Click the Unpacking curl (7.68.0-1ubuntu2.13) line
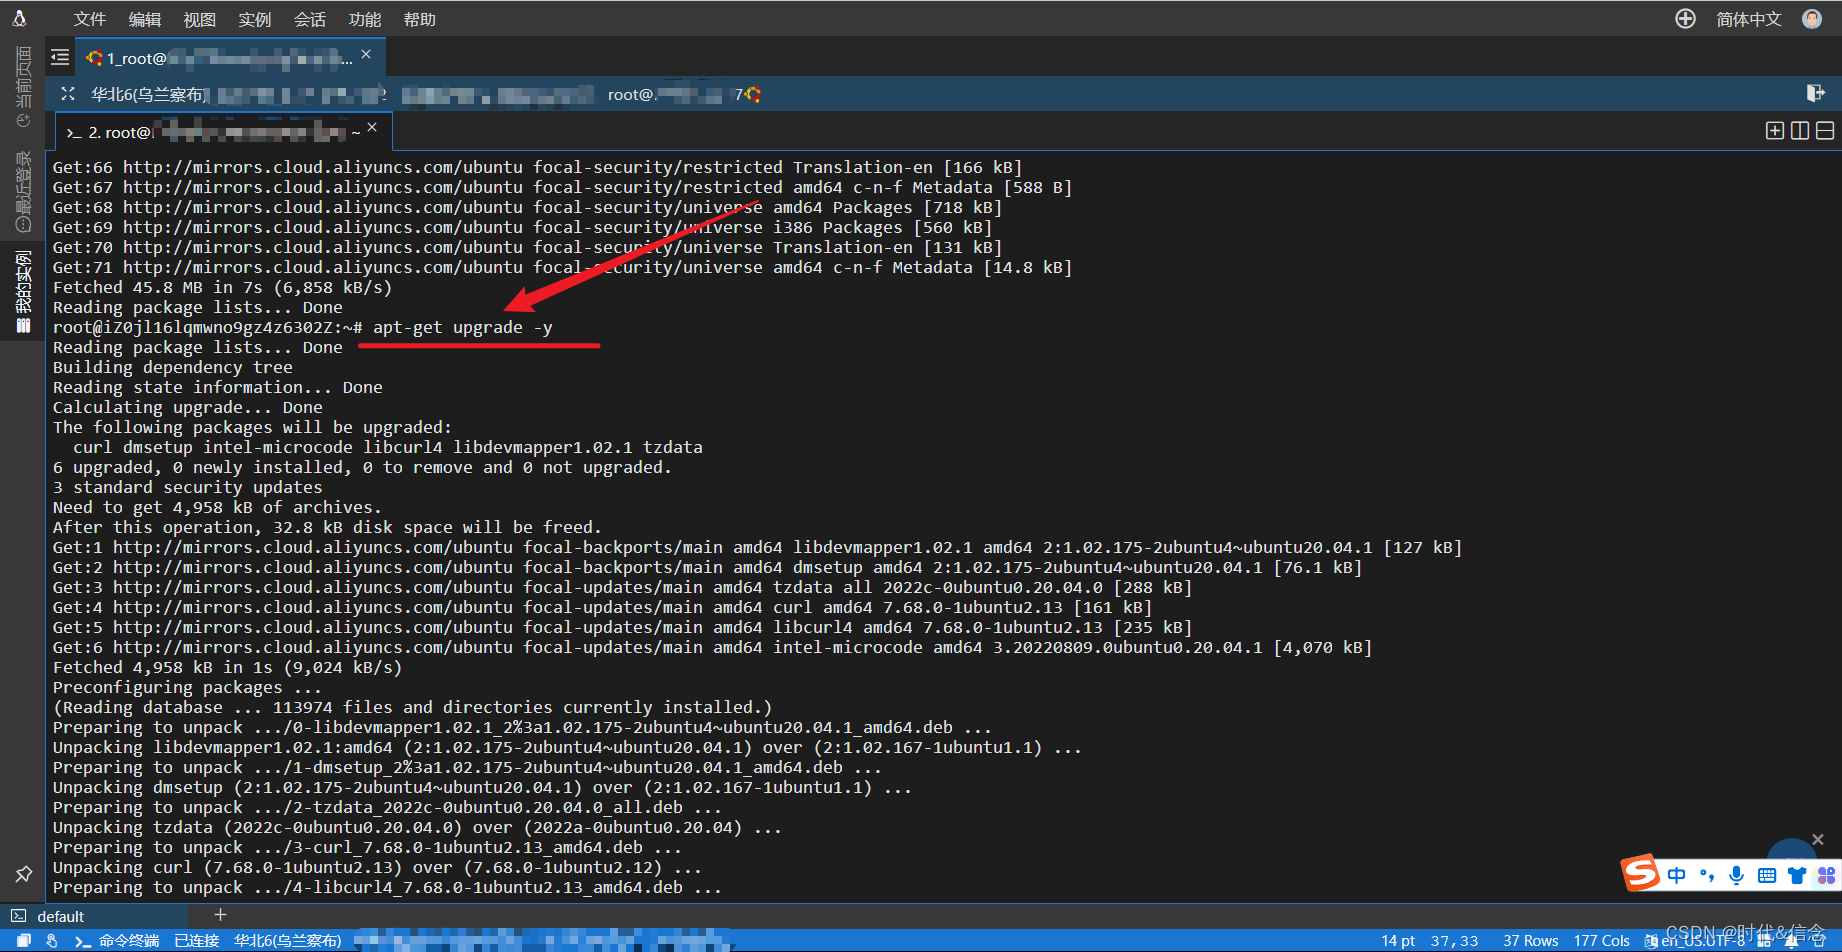This screenshot has width=1842, height=952. click(x=377, y=867)
